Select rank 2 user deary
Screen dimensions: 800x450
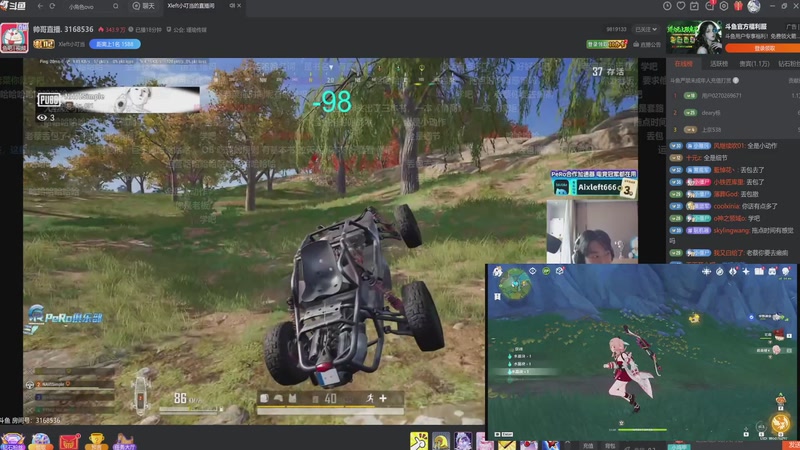click(711, 113)
